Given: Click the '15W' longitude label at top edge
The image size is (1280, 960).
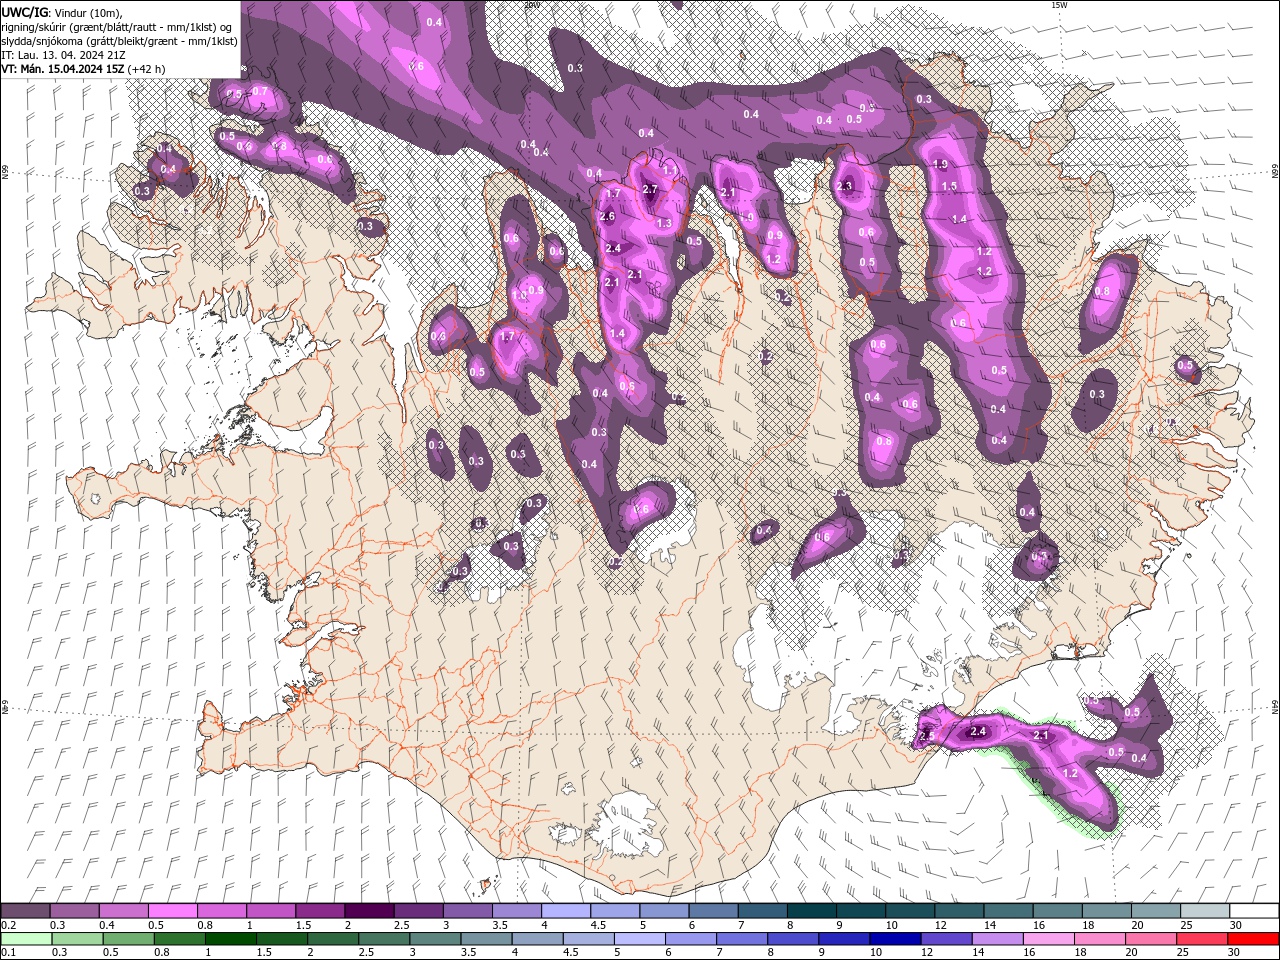Looking at the screenshot, I should coord(1059,5).
